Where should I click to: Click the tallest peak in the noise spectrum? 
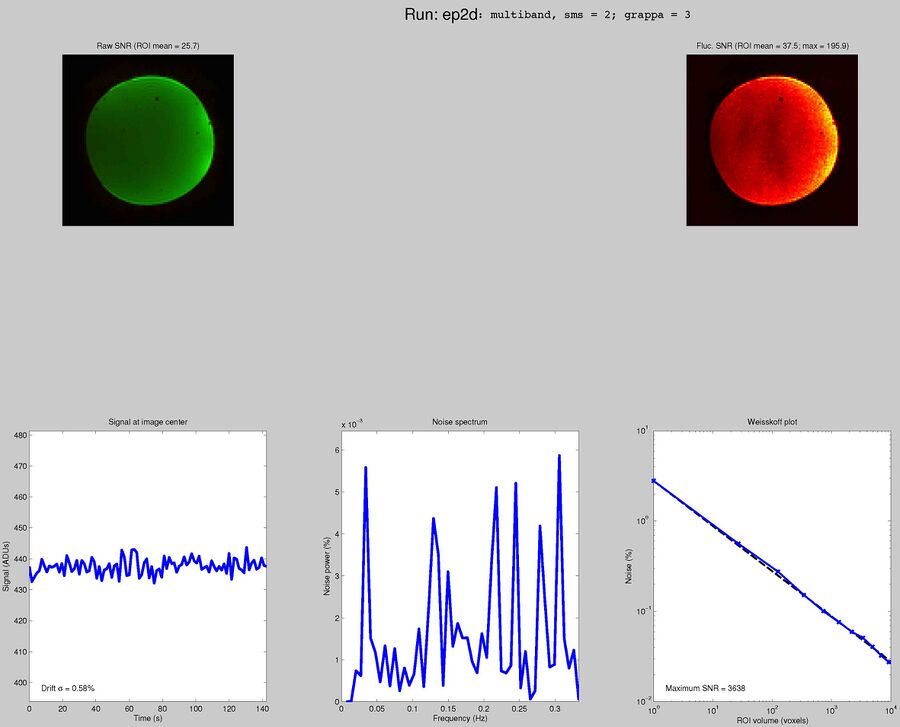560,456
